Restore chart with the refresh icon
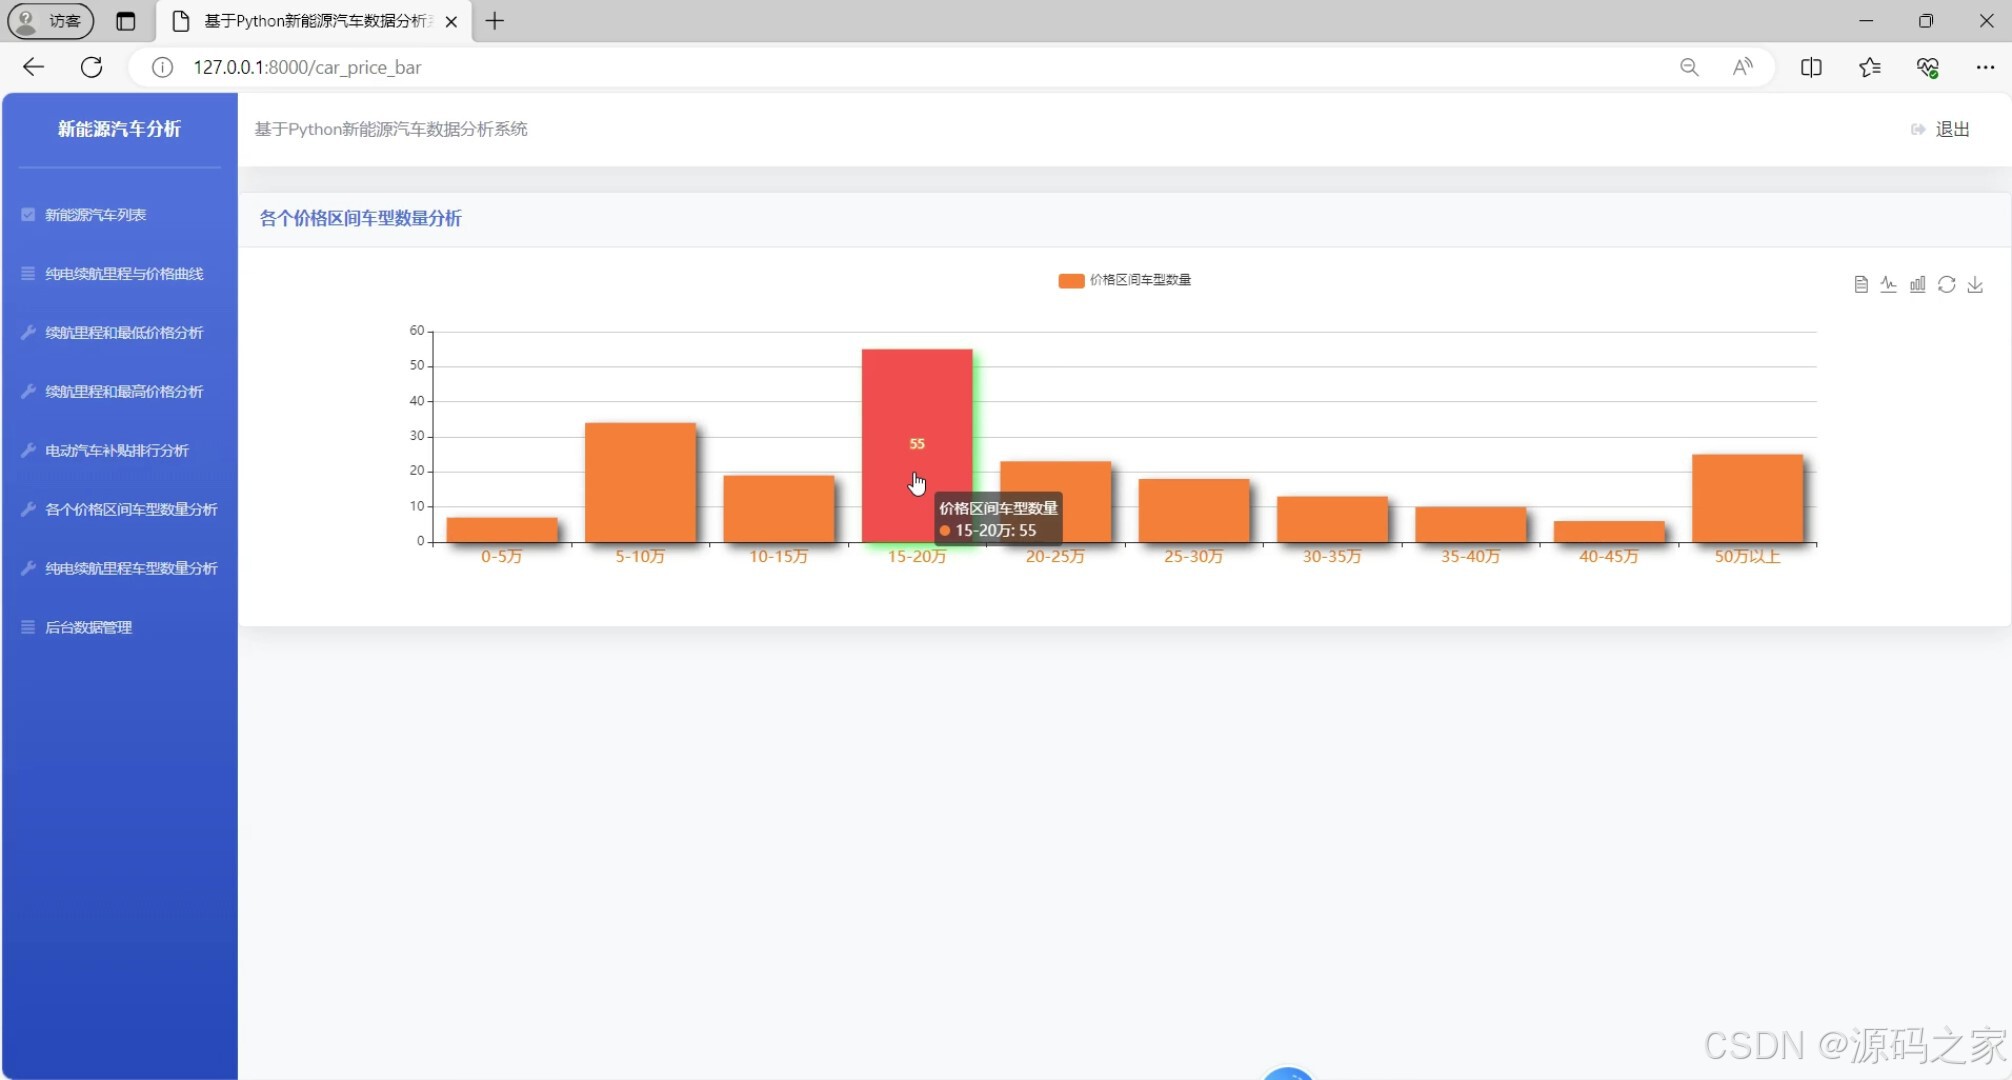 1946,285
